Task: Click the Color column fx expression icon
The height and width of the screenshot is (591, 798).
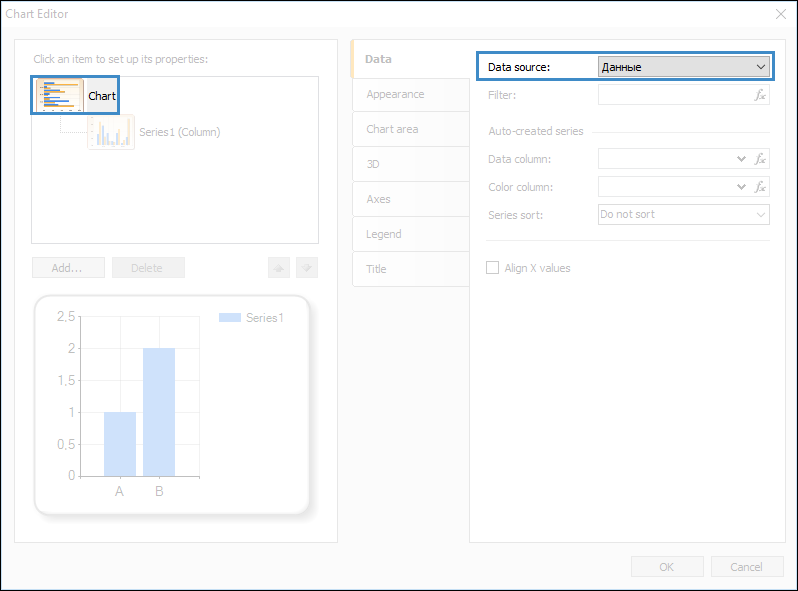Action: pos(760,187)
